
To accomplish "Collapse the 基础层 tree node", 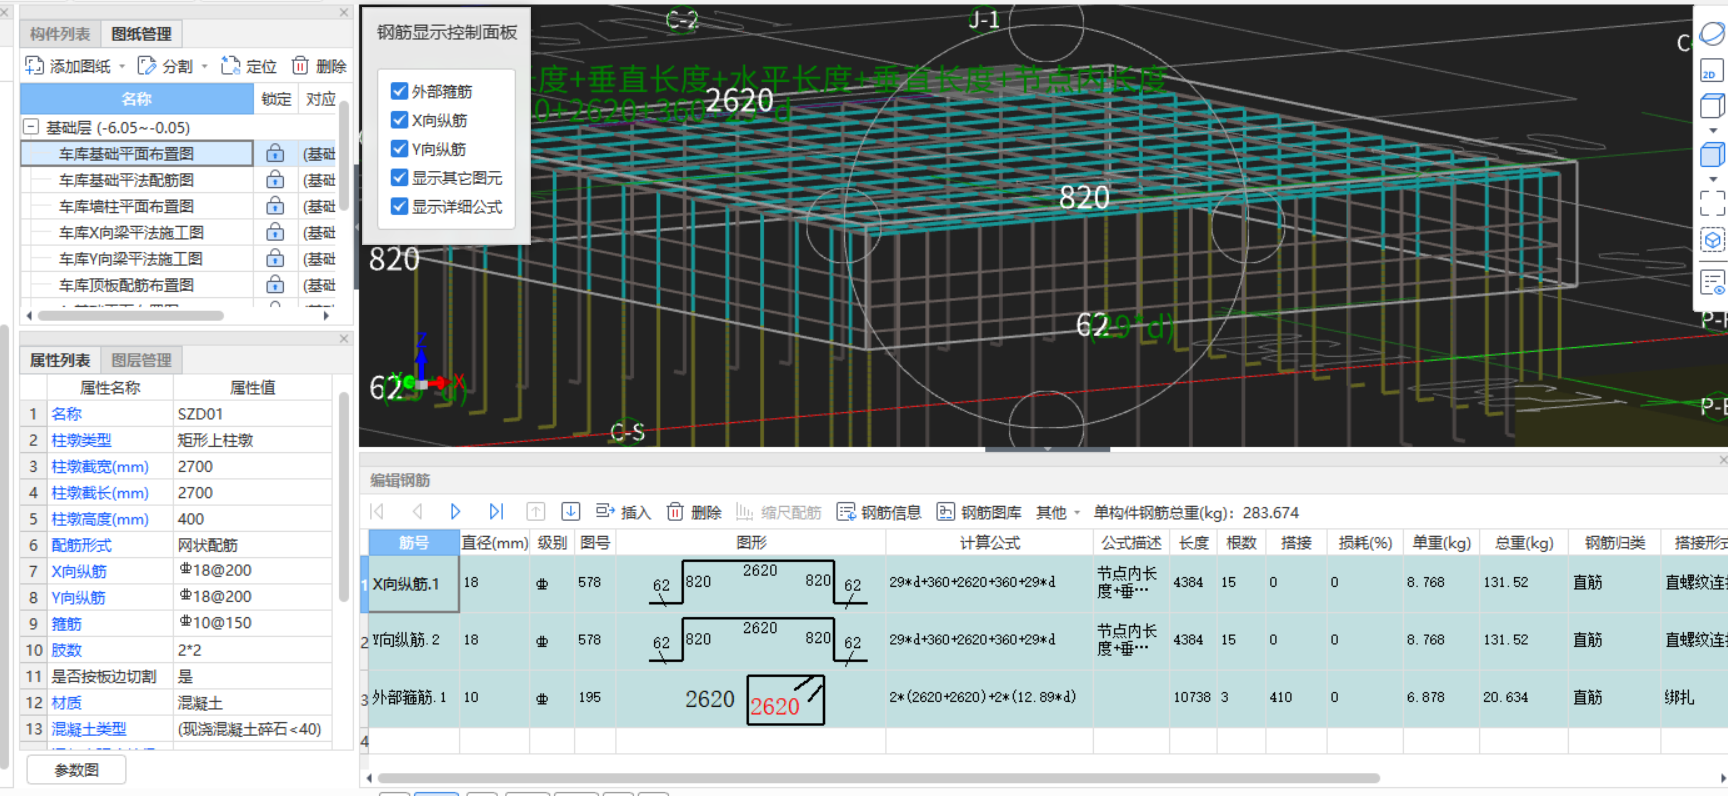I will coord(31,127).
